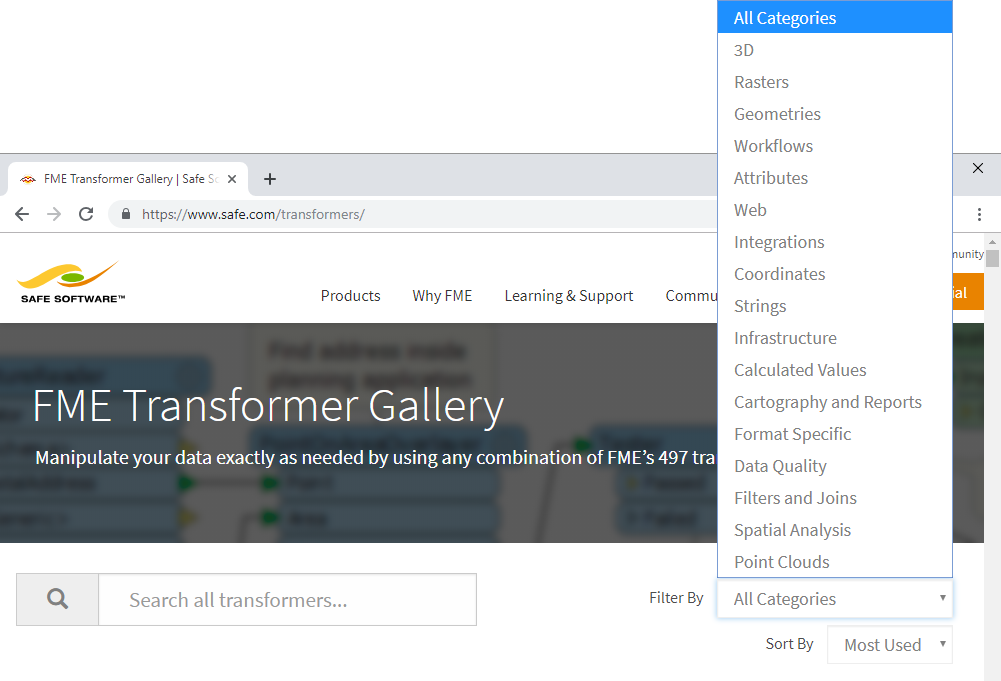Choose the Strings category option
This screenshot has height=681, width=1001.
tap(835, 306)
